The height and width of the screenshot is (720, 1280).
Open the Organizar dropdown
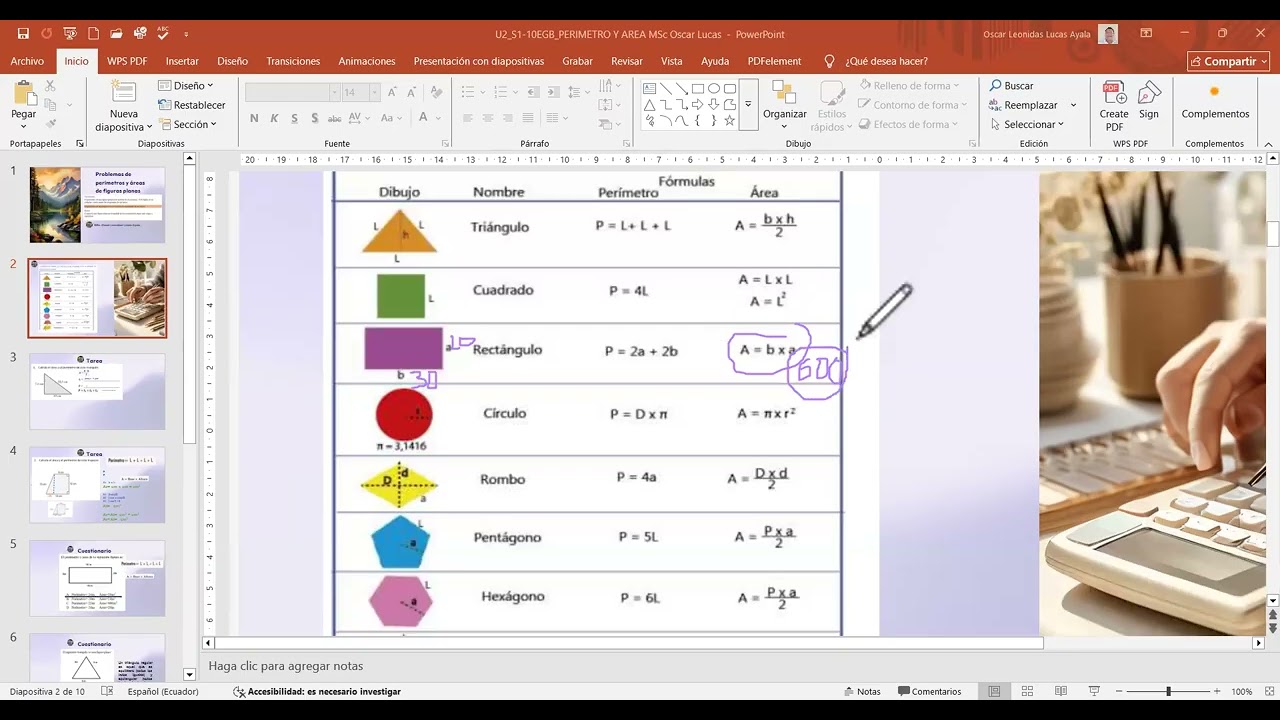(785, 104)
